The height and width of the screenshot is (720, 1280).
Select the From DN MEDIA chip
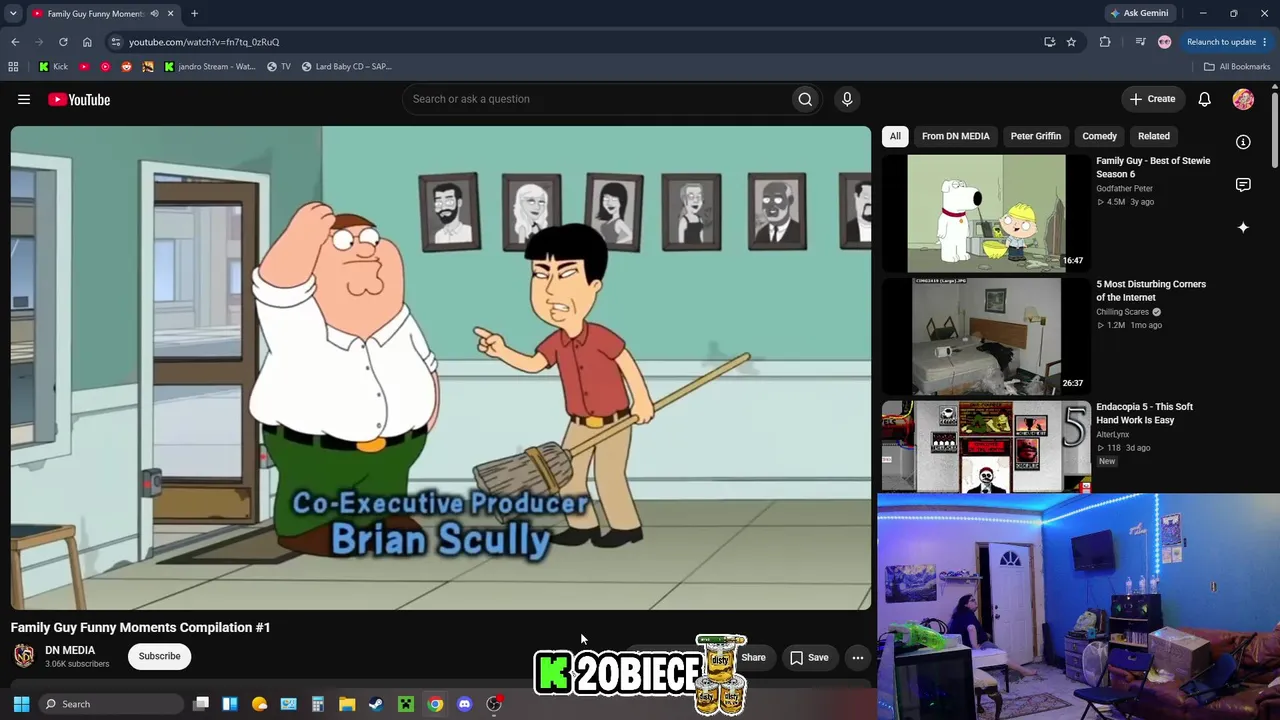[x=956, y=136]
